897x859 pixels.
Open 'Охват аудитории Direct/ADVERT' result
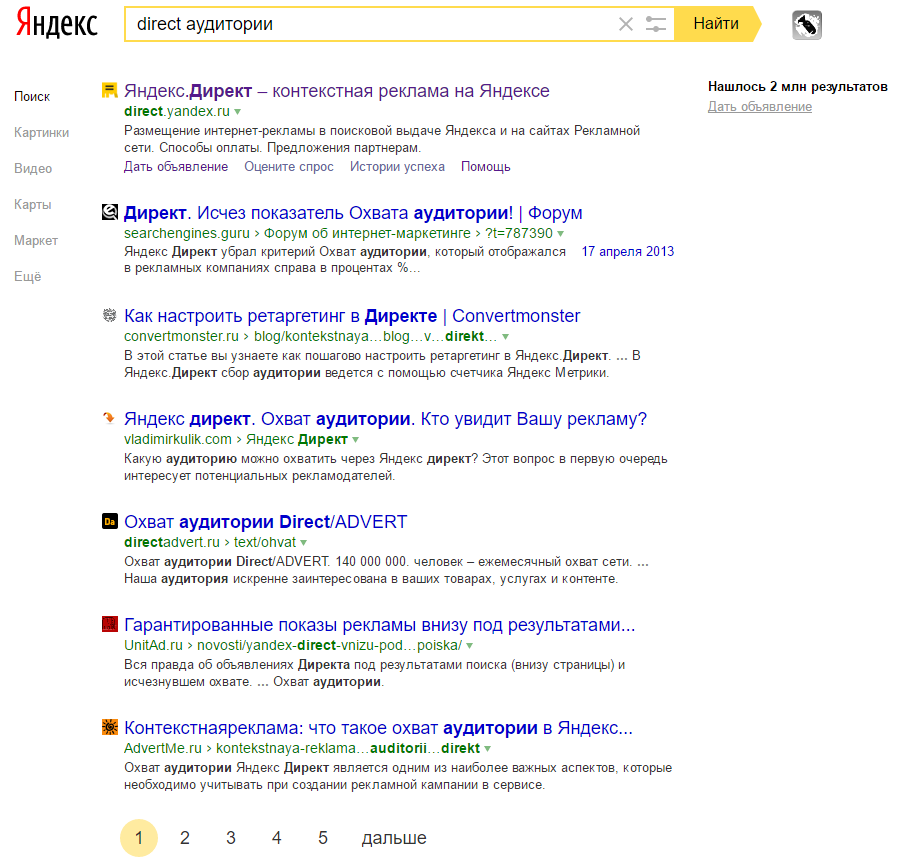[x=265, y=522]
